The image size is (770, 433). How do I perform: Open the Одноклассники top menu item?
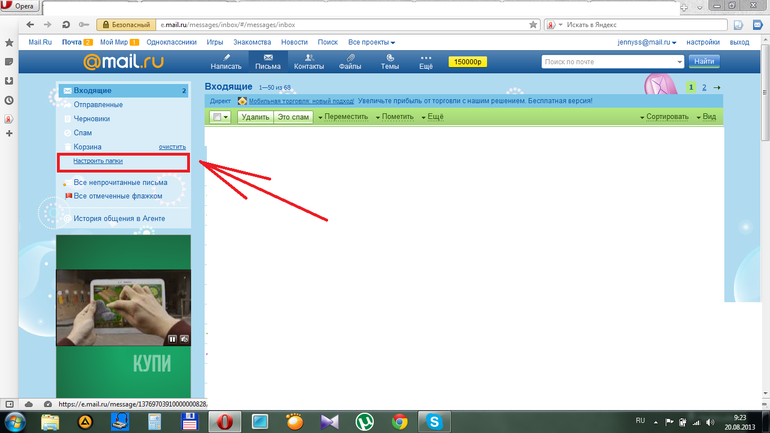tap(171, 42)
